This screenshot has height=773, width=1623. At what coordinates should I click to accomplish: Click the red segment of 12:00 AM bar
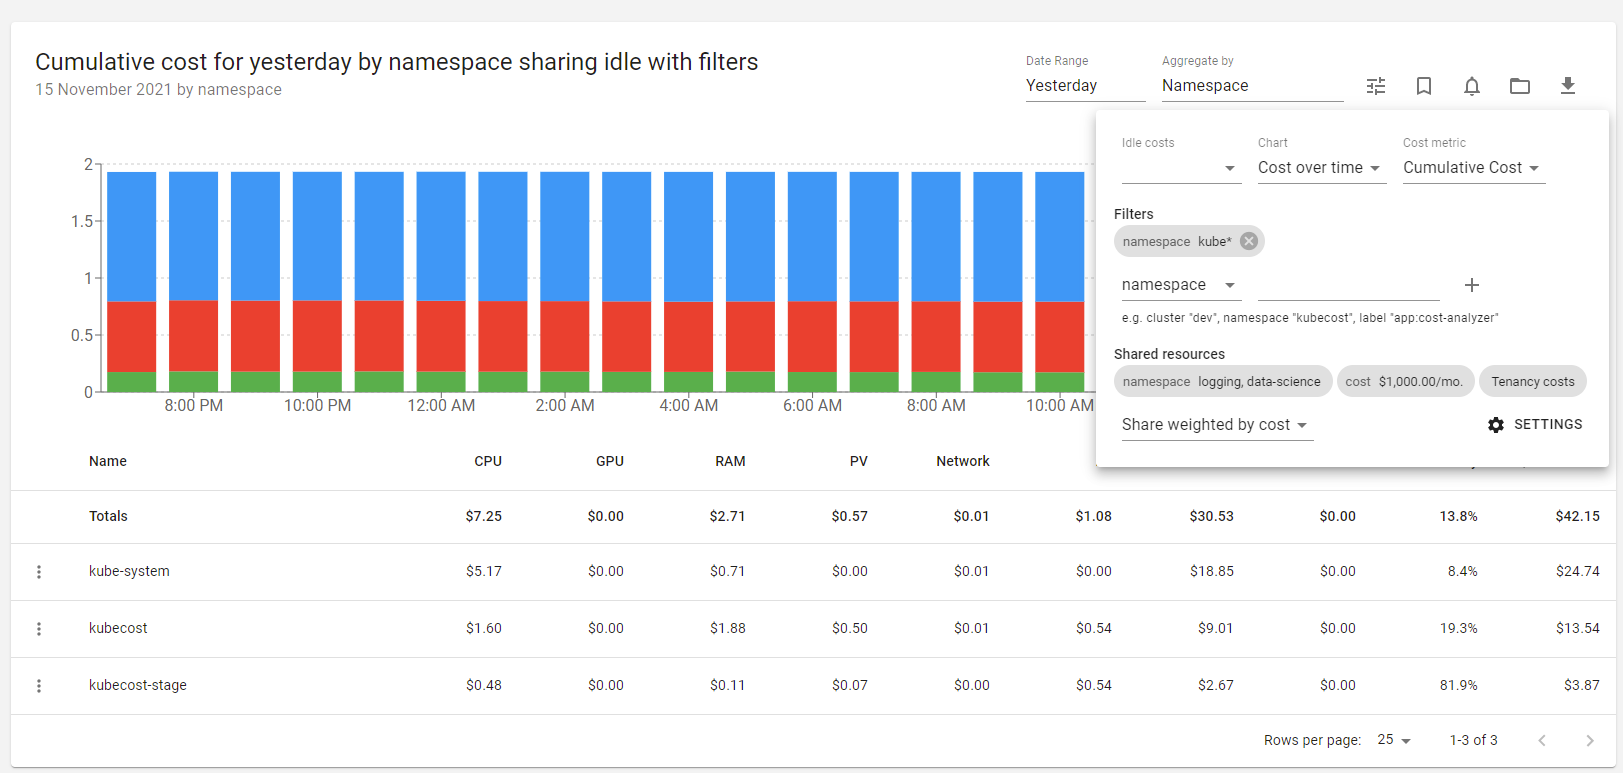coord(441,336)
